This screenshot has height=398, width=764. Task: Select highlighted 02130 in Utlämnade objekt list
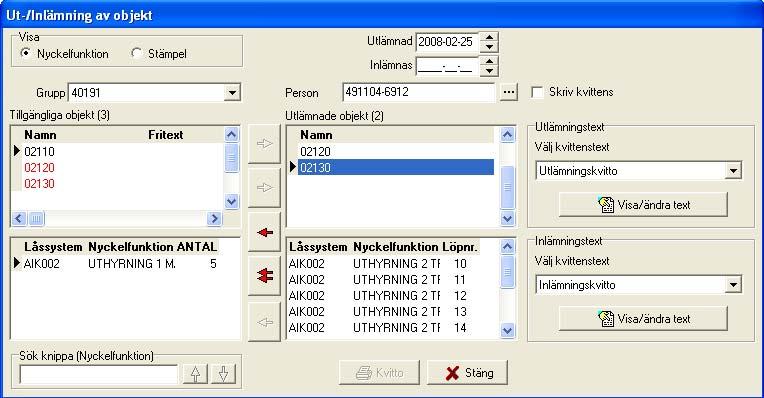pos(396,168)
